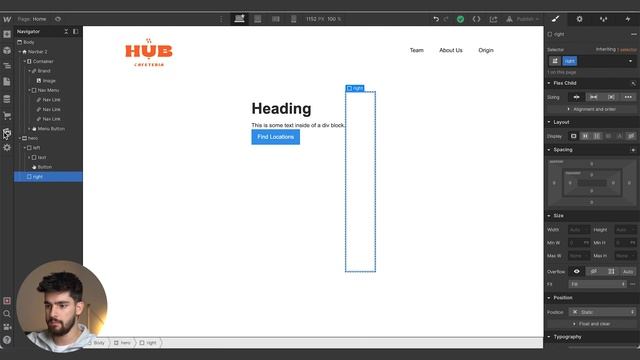
Task: Click the Redo arrow
Action: coord(446,19)
